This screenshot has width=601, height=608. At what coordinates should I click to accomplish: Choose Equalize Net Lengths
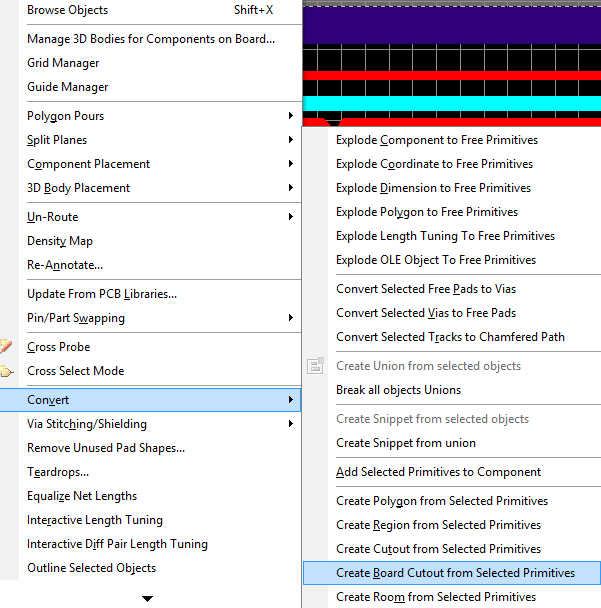[150, 496]
